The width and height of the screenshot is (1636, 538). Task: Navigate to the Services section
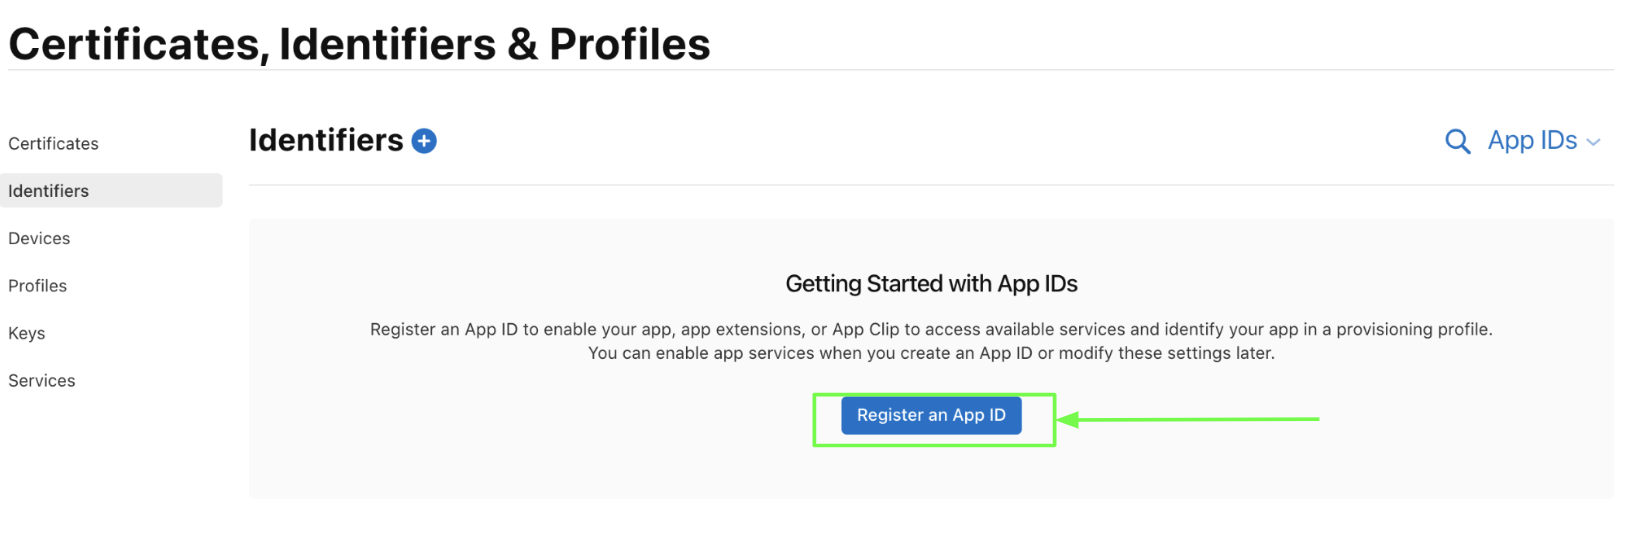42,381
